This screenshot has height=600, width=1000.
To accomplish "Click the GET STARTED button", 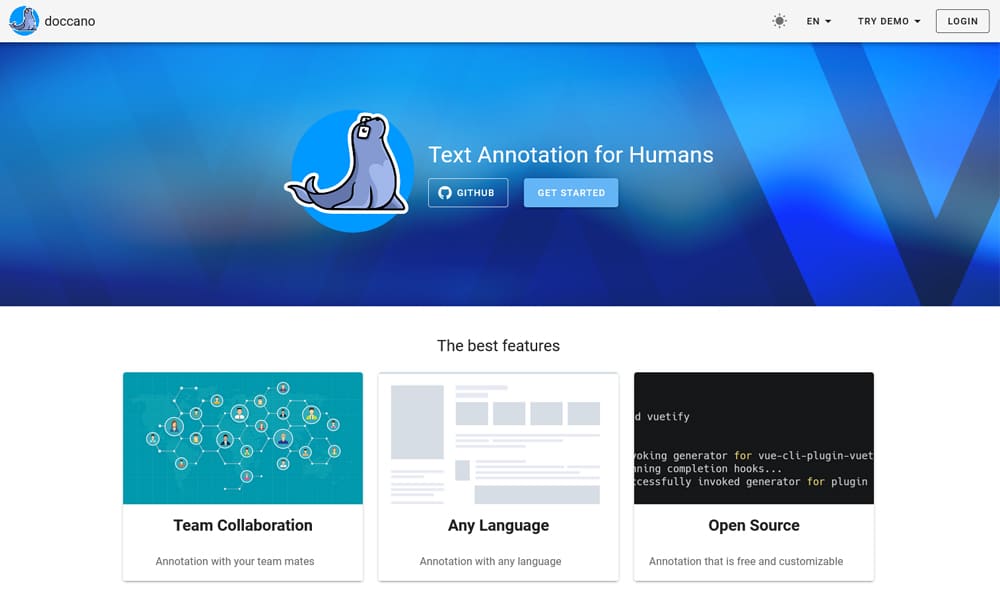I will 571,193.
